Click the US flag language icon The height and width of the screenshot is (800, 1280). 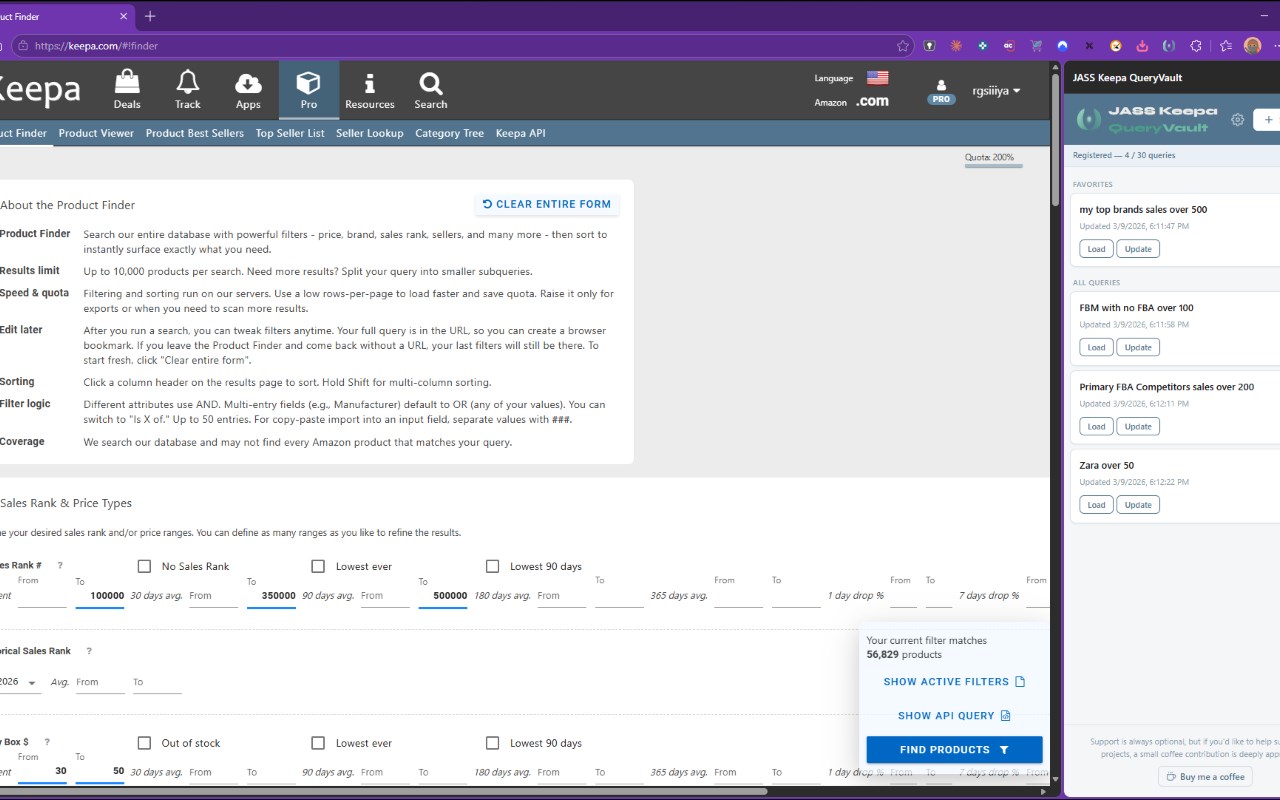tap(877, 78)
